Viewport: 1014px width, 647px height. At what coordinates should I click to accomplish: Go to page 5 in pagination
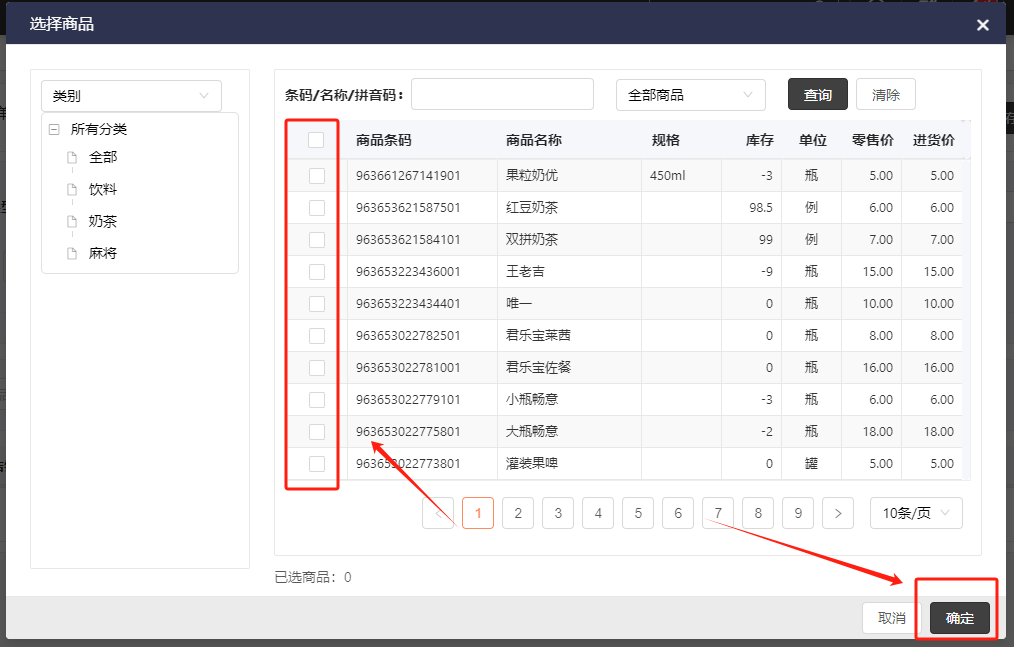point(637,513)
